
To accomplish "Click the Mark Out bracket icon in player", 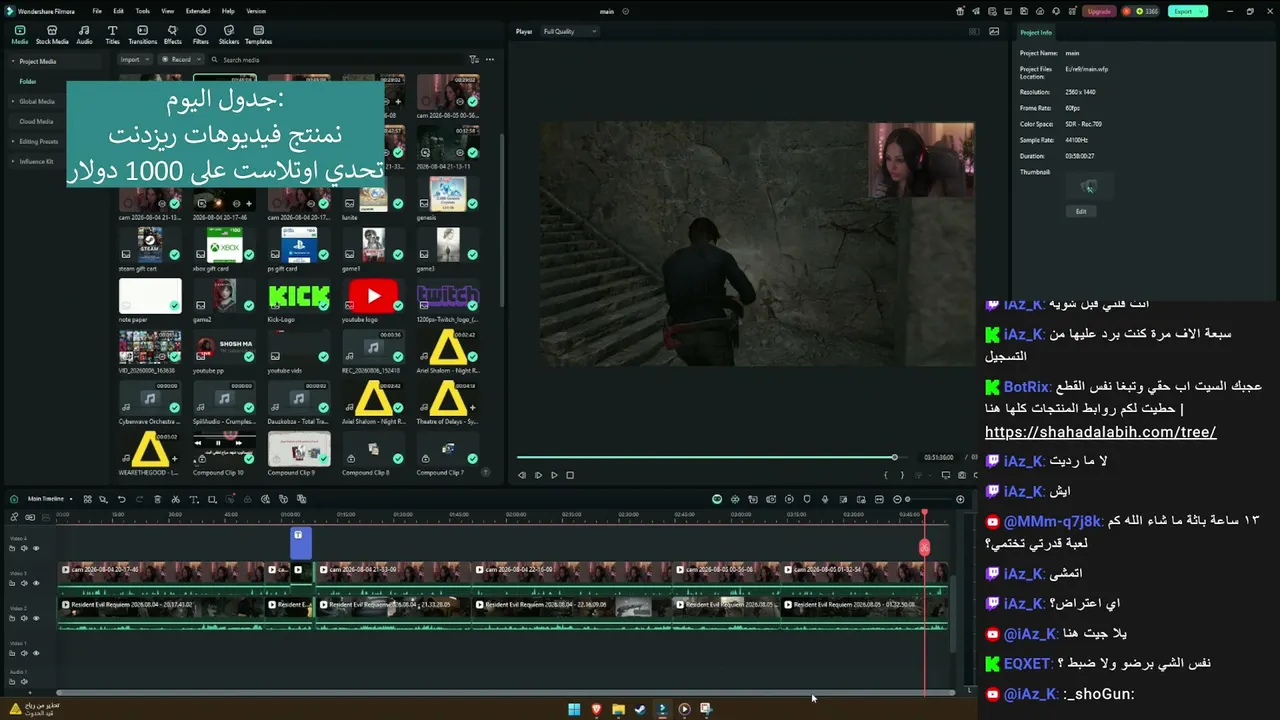I will 902,475.
